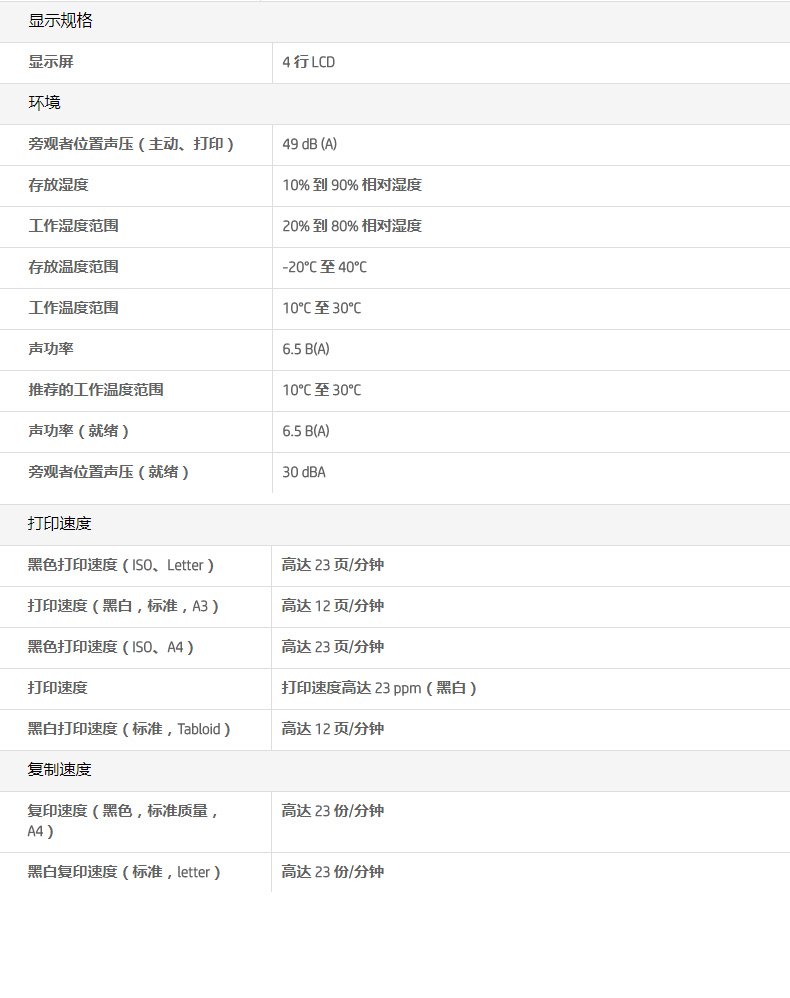Select the 20% 到 80% 相对湿度 value
Image resolution: width=790 pixels, height=998 pixels.
[351, 226]
